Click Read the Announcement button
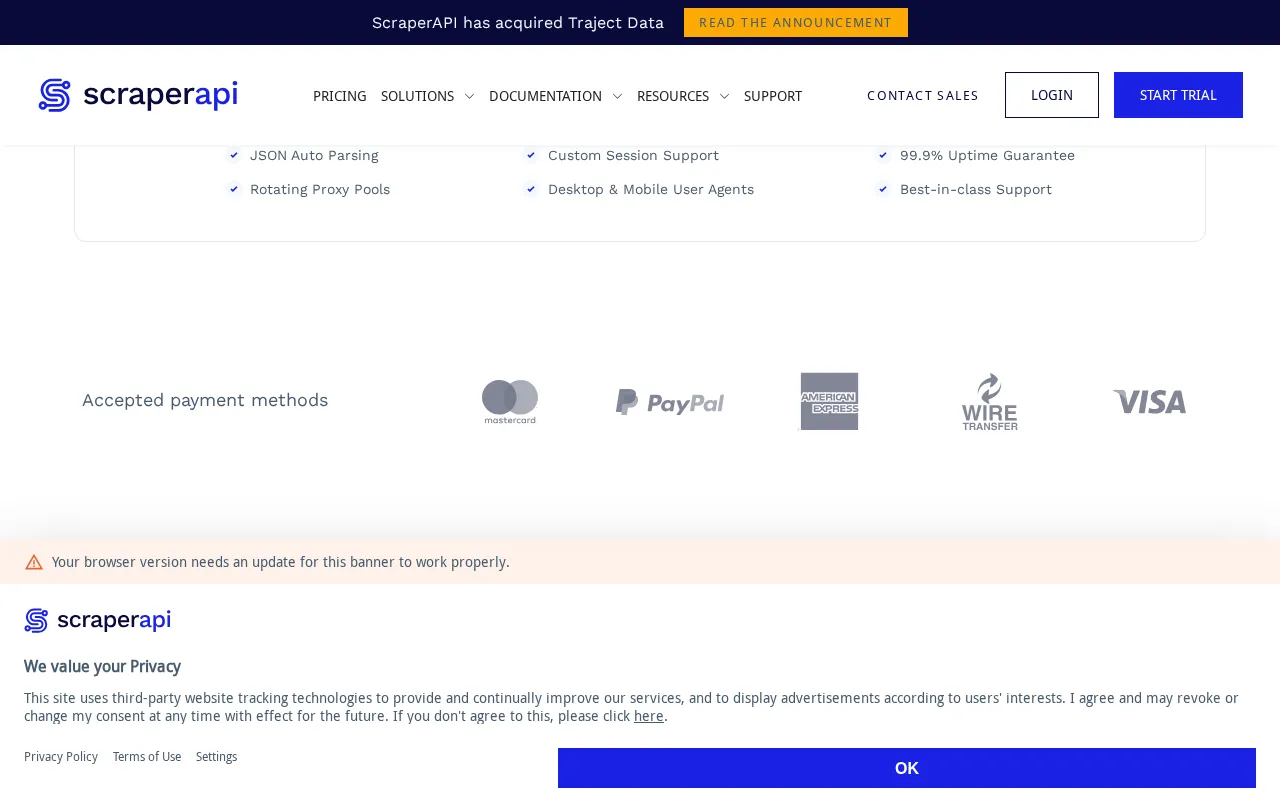 click(x=796, y=22)
